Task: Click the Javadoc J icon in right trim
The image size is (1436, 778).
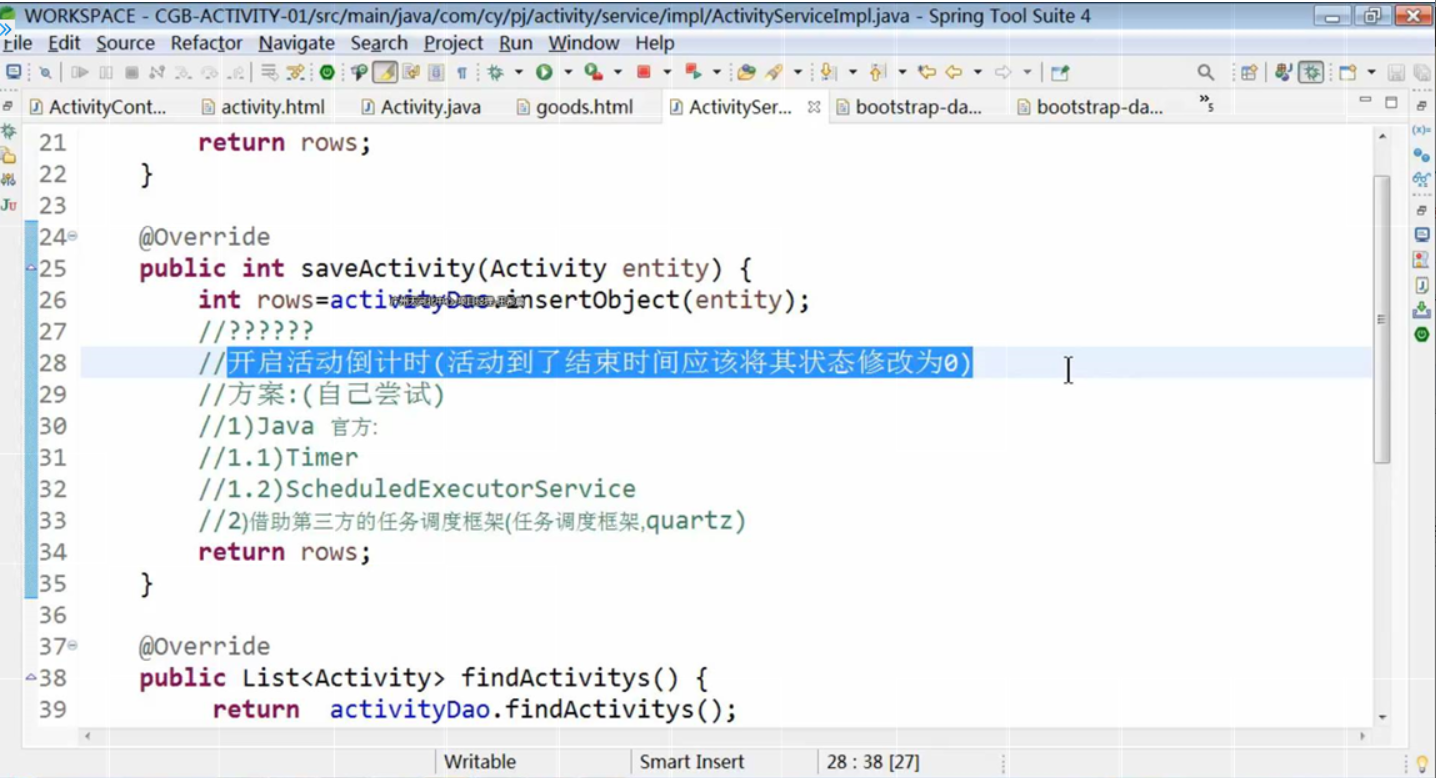Action: point(1421,285)
